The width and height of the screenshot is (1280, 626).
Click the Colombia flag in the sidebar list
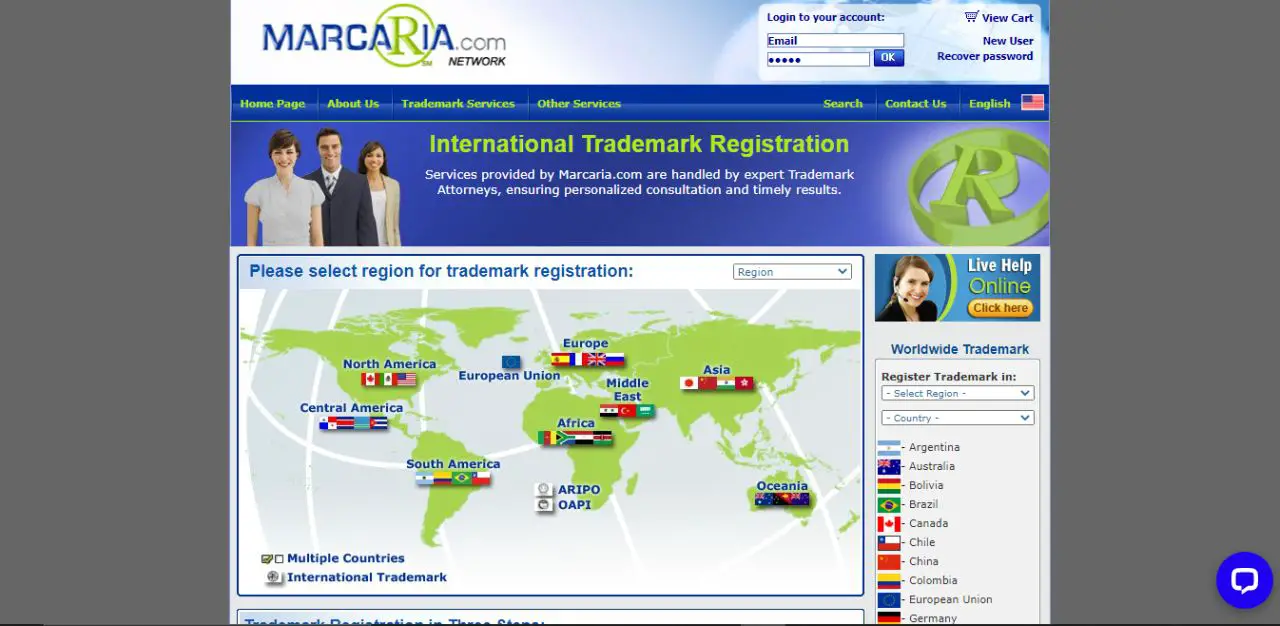[889, 580]
